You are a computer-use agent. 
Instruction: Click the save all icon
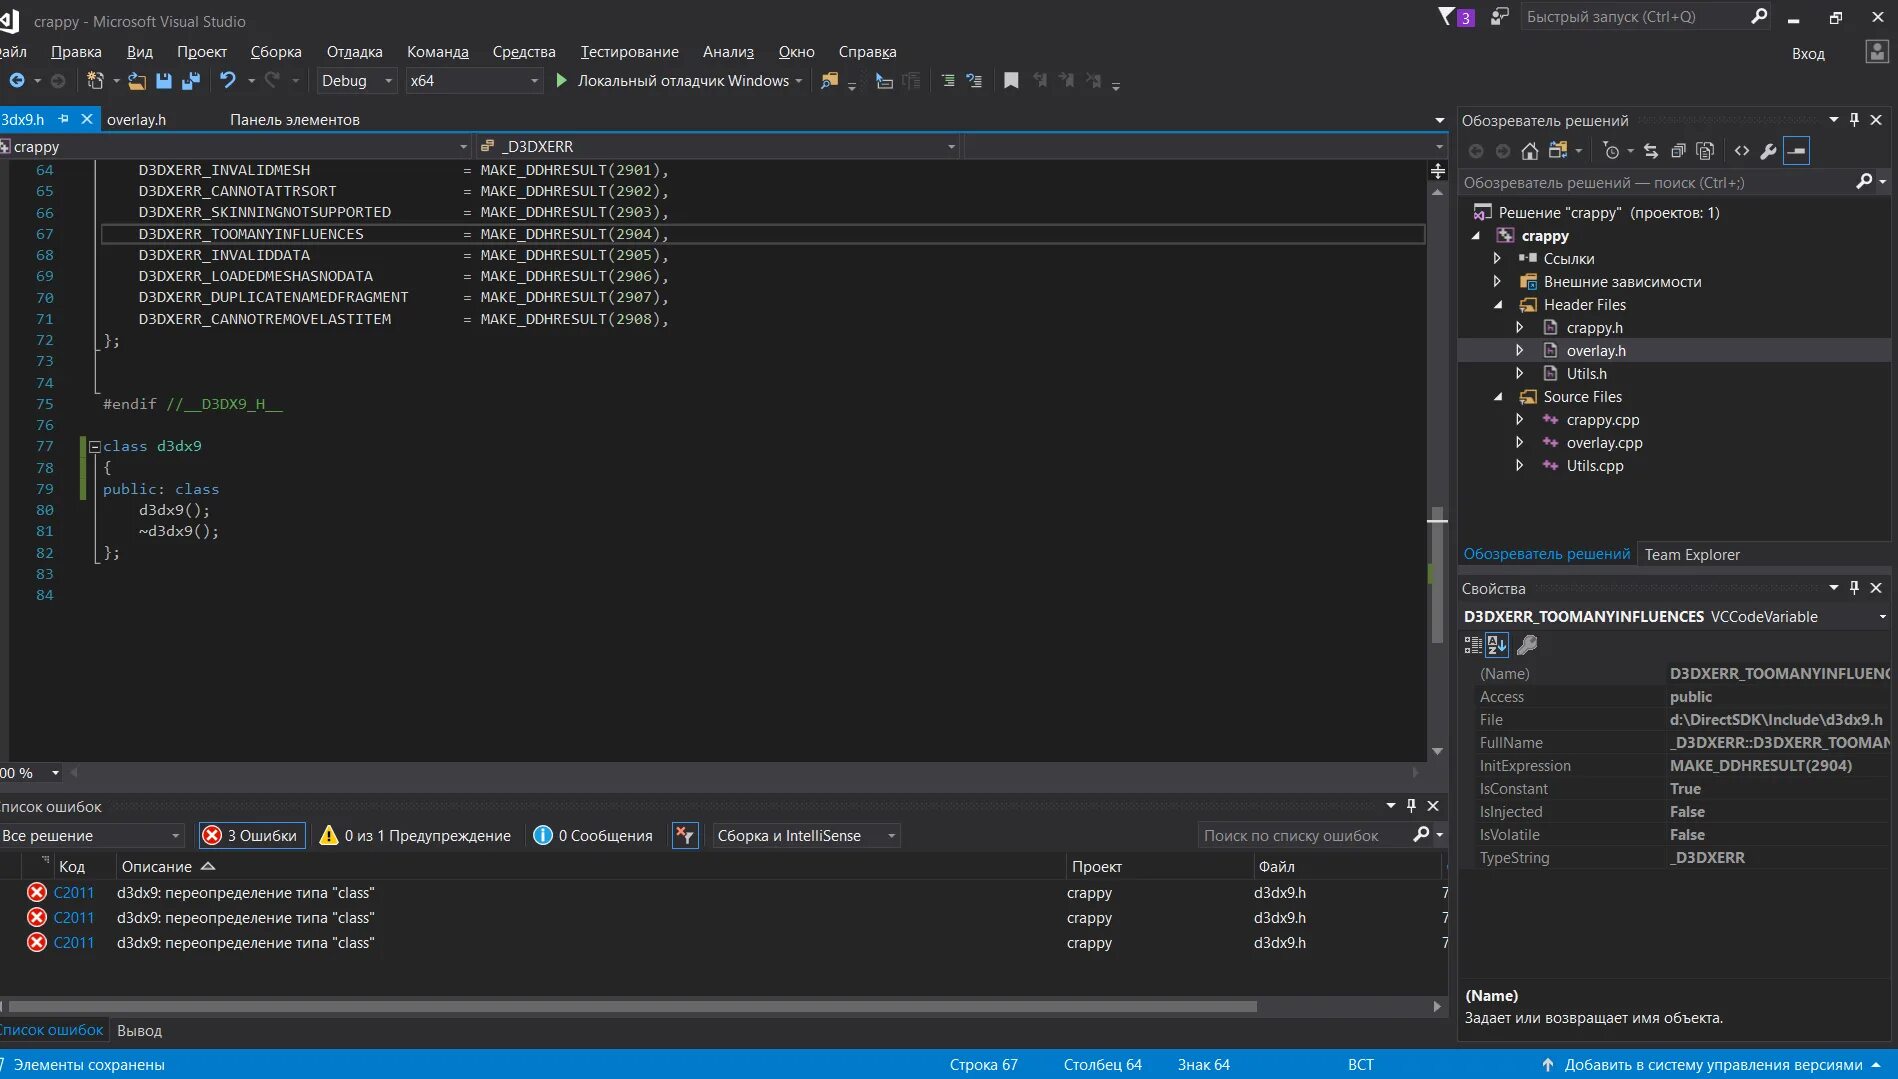191,81
